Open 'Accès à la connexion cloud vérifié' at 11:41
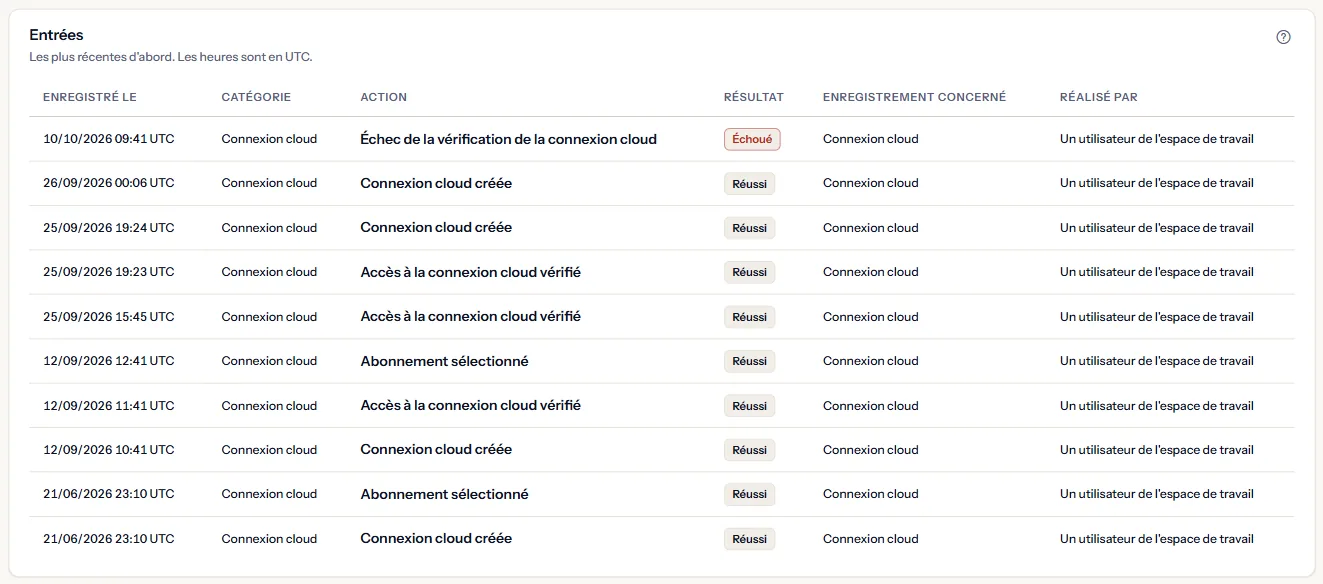 [471, 406]
